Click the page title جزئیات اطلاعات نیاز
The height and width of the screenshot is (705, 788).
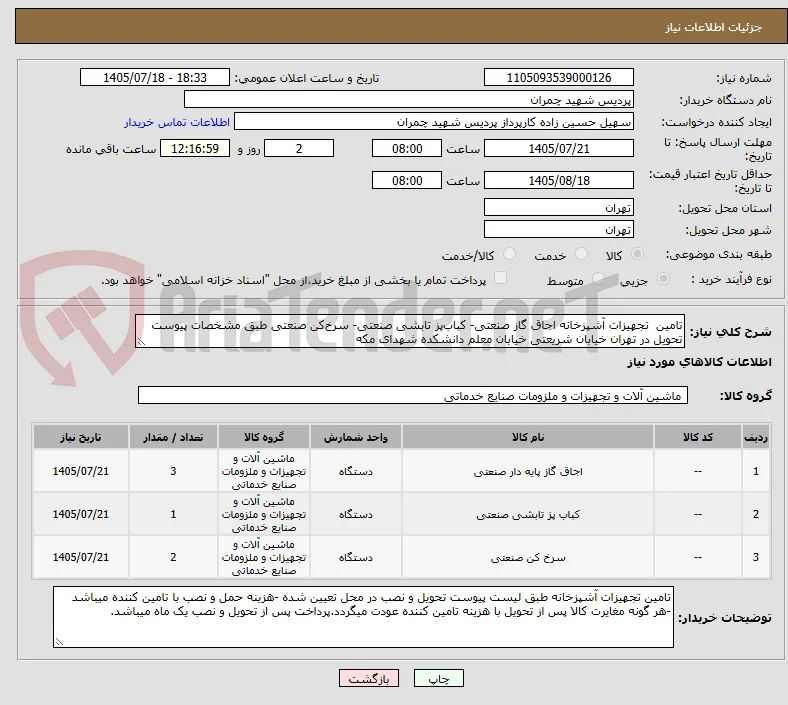(x=714, y=27)
